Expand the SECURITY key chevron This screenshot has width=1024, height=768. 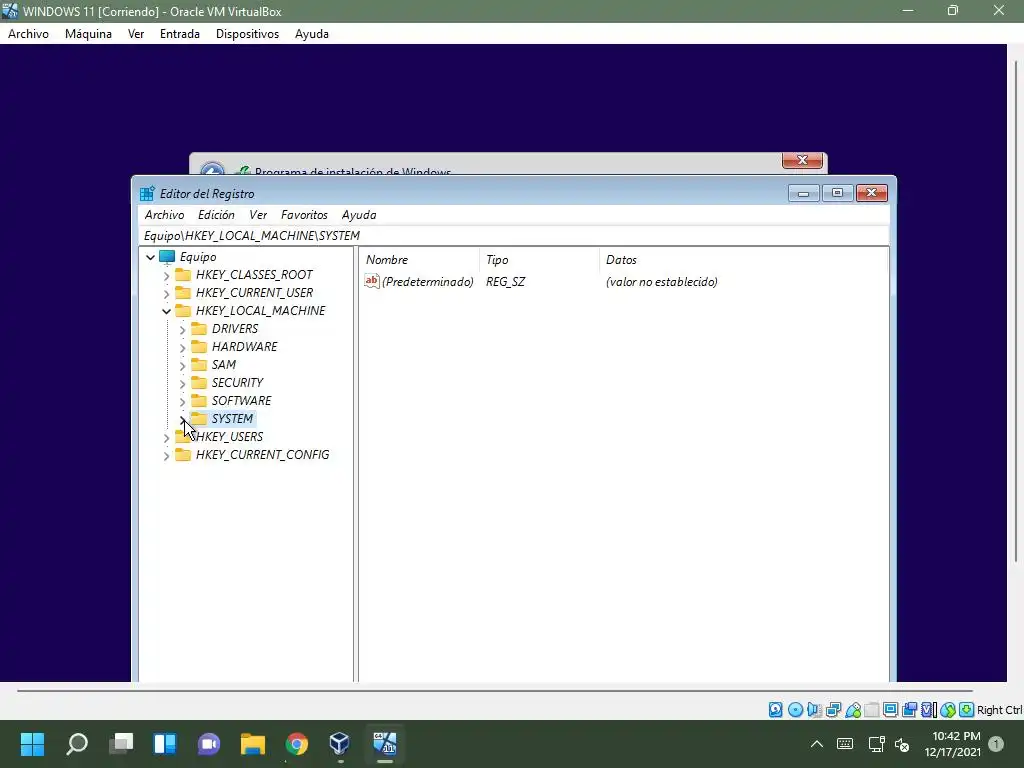click(182, 383)
